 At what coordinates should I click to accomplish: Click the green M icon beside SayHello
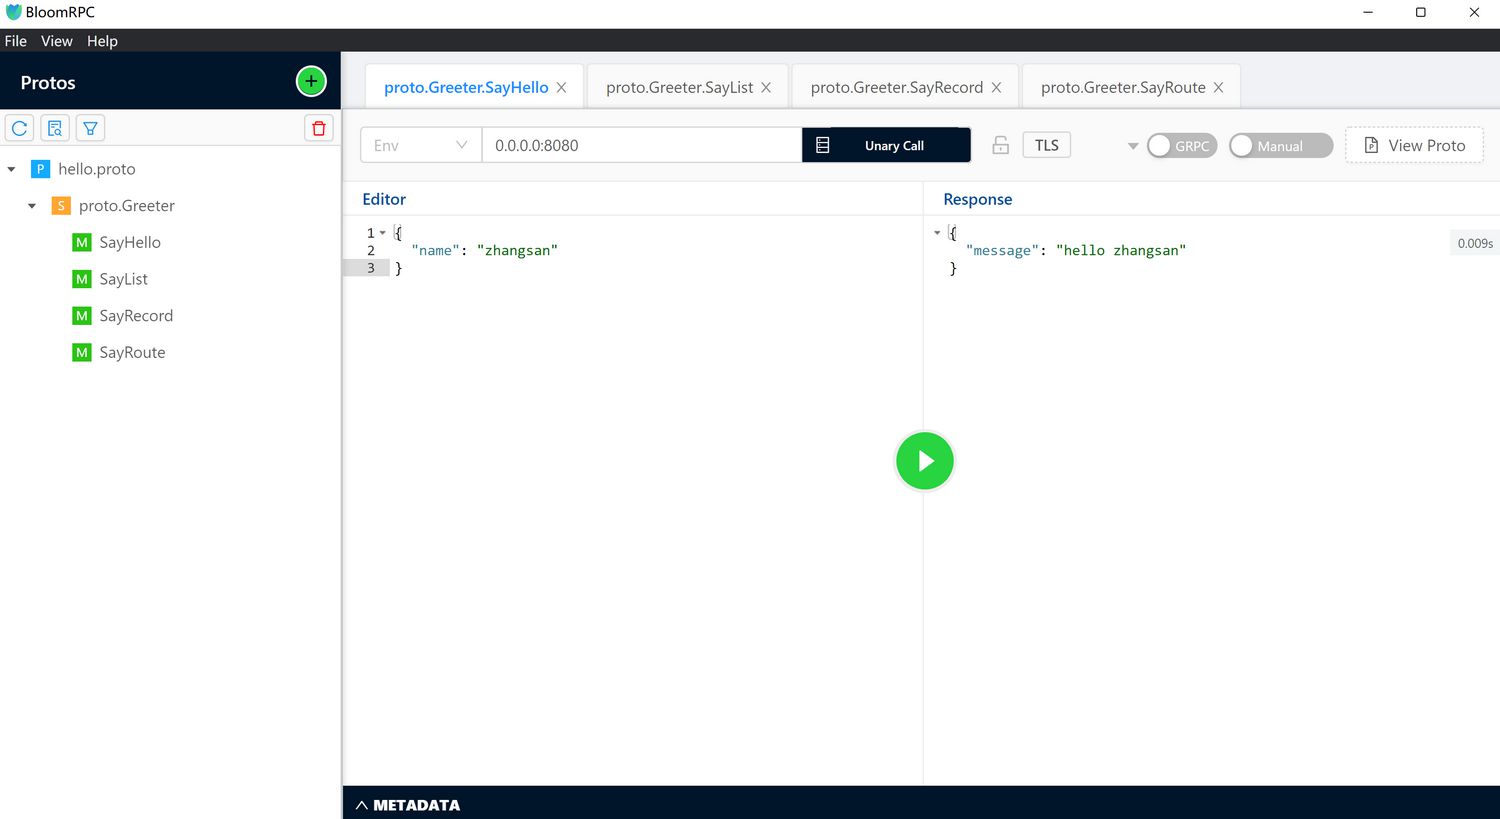point(82,242)
